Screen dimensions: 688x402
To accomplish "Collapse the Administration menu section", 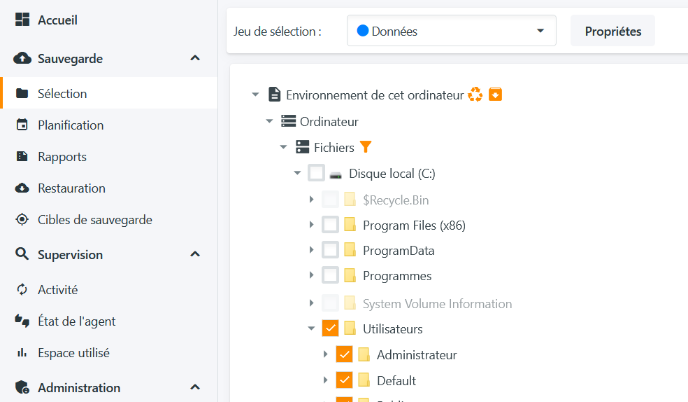I will 195,387.
